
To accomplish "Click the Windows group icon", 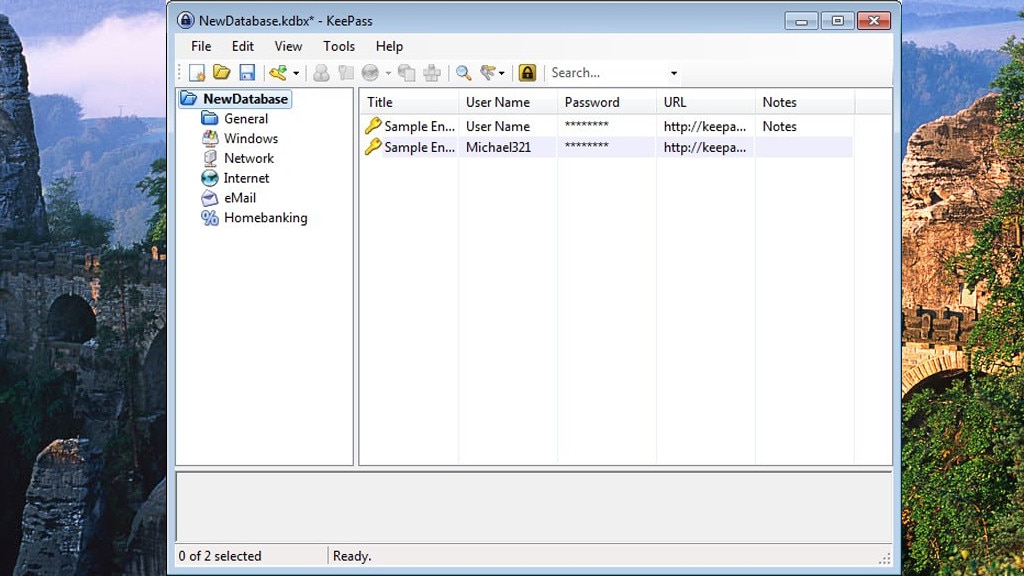I will point(210,138).
